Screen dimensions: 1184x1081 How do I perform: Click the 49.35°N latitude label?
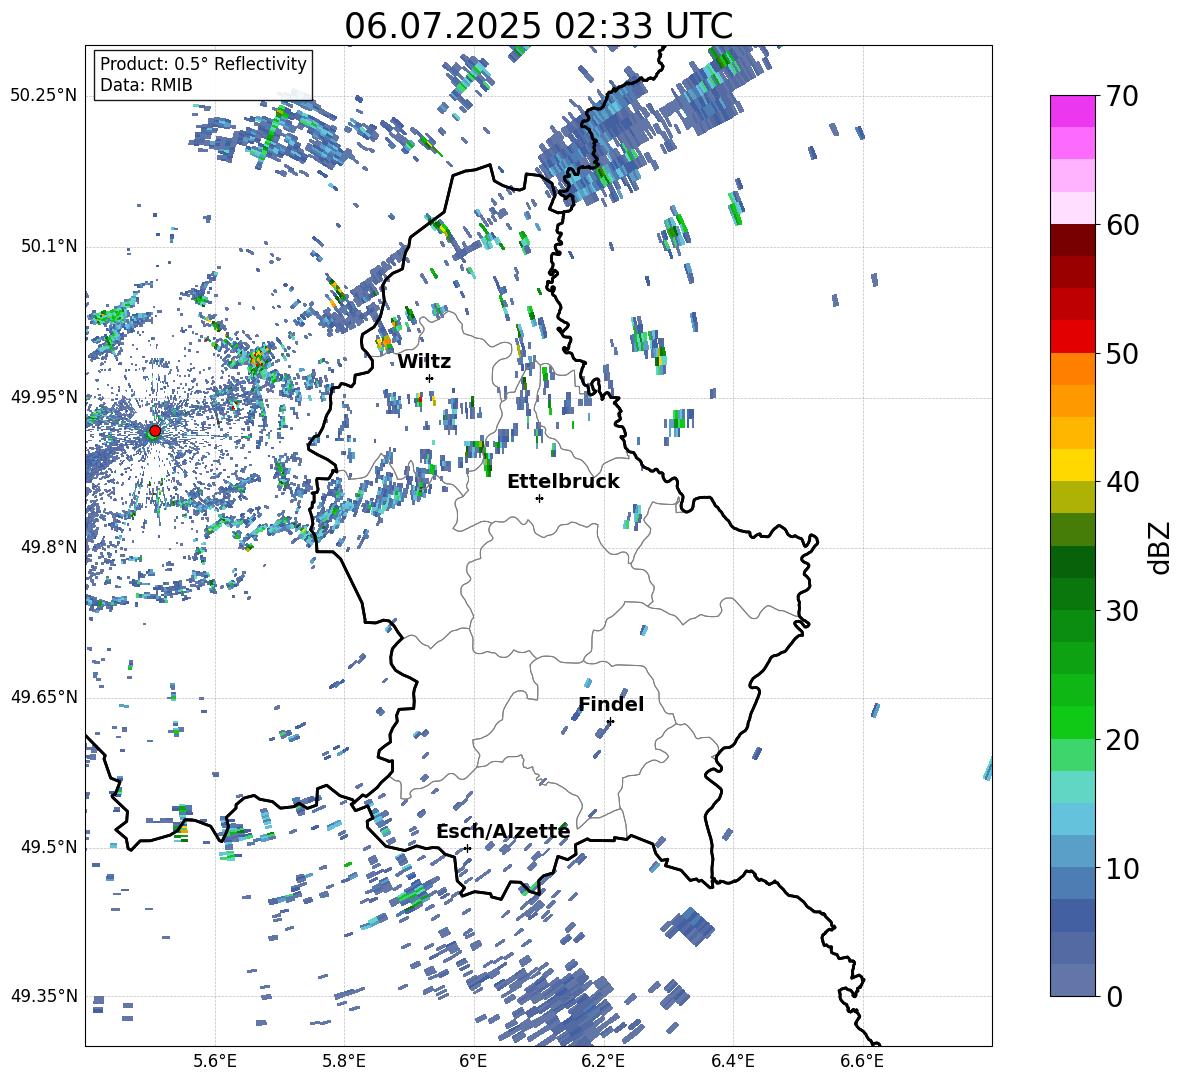point(44,996)
